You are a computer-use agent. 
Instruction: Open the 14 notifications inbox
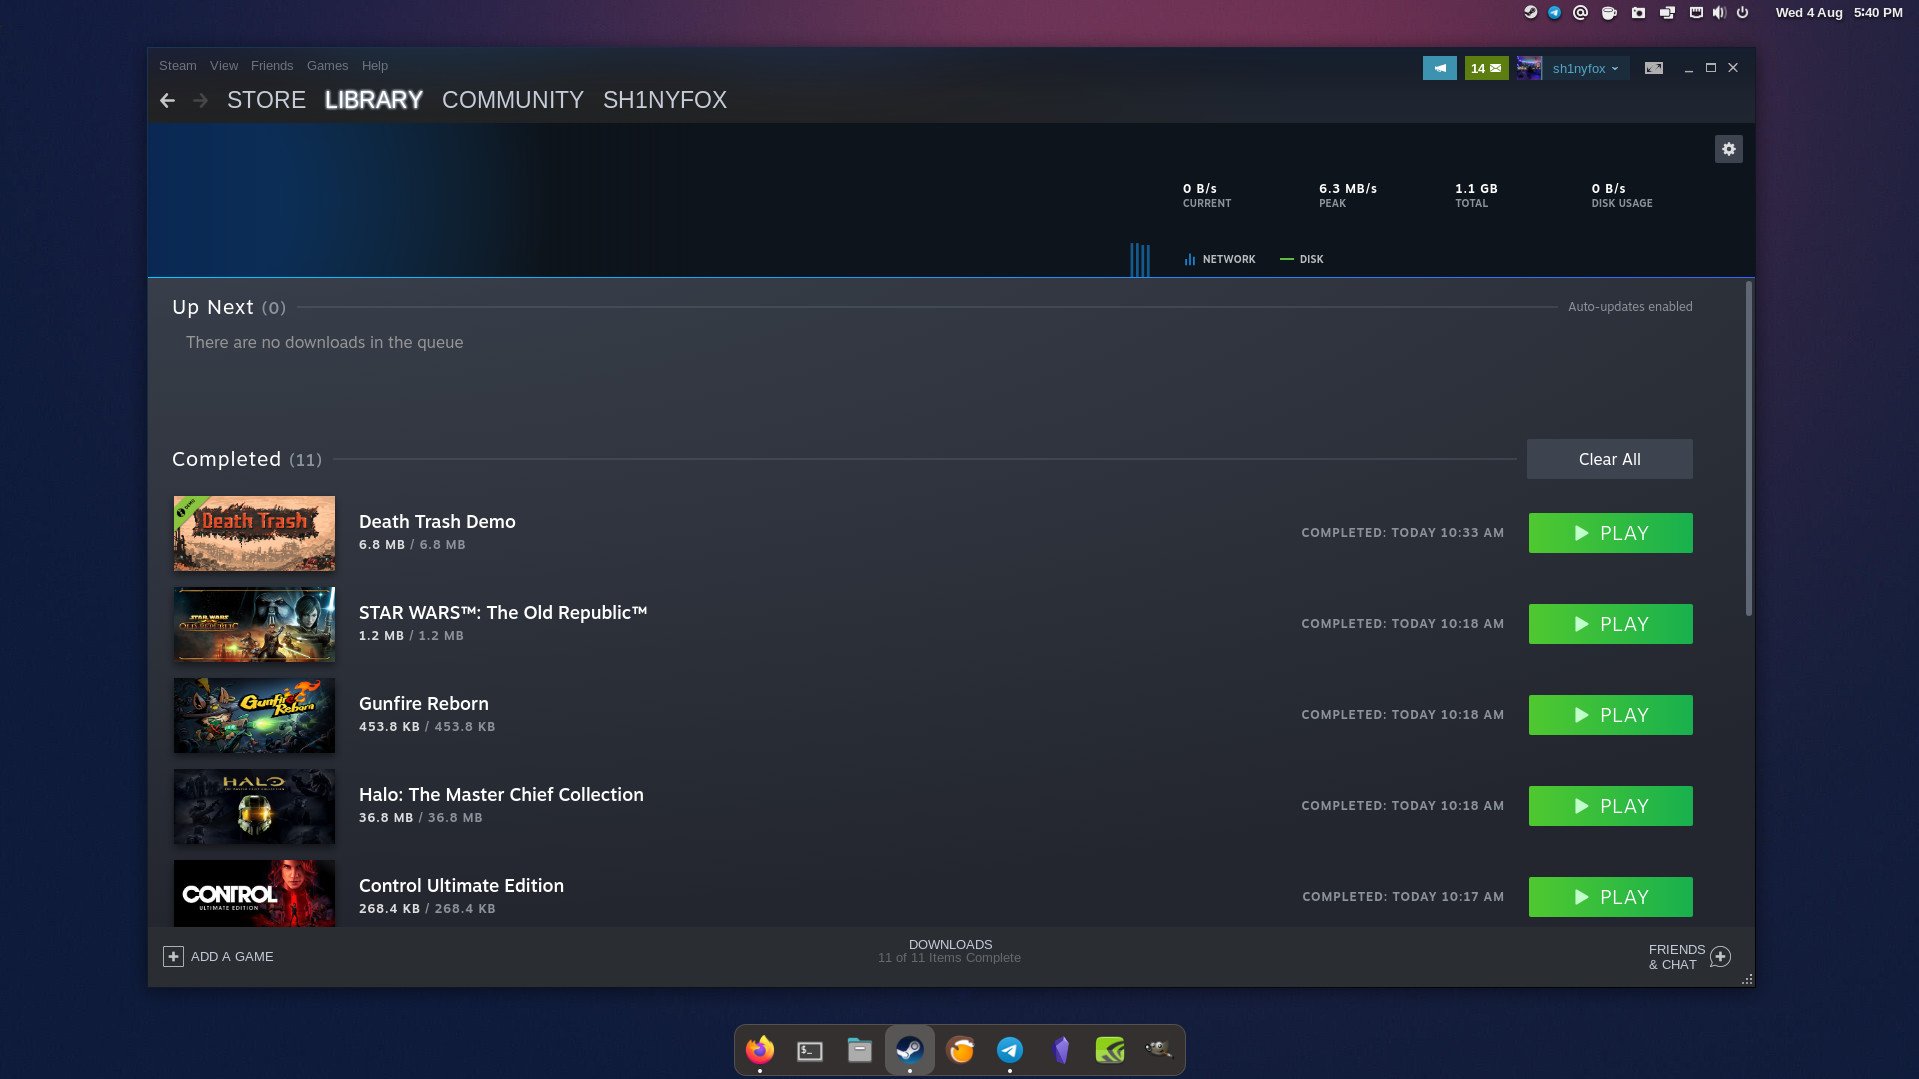[x=1486, y=68]
